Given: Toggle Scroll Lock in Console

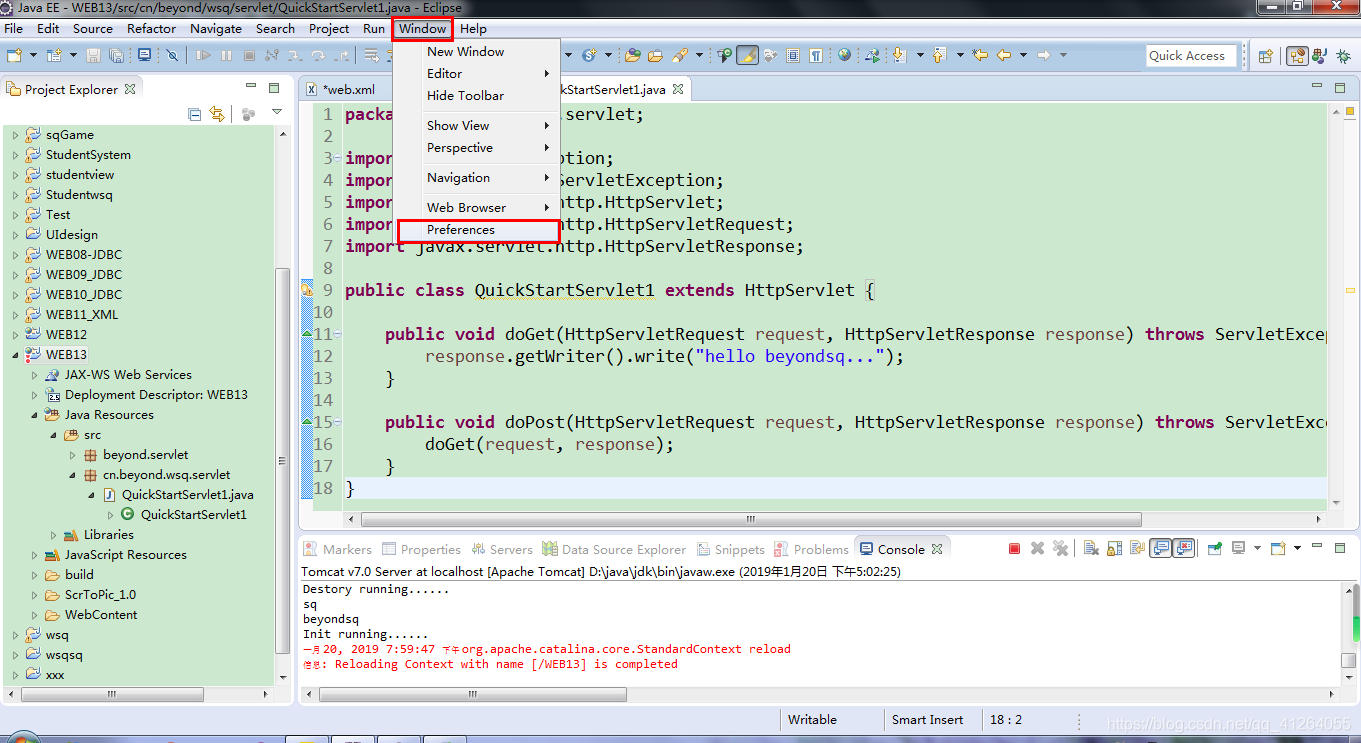Looking at the screenshot, I should click(1115, 548).
